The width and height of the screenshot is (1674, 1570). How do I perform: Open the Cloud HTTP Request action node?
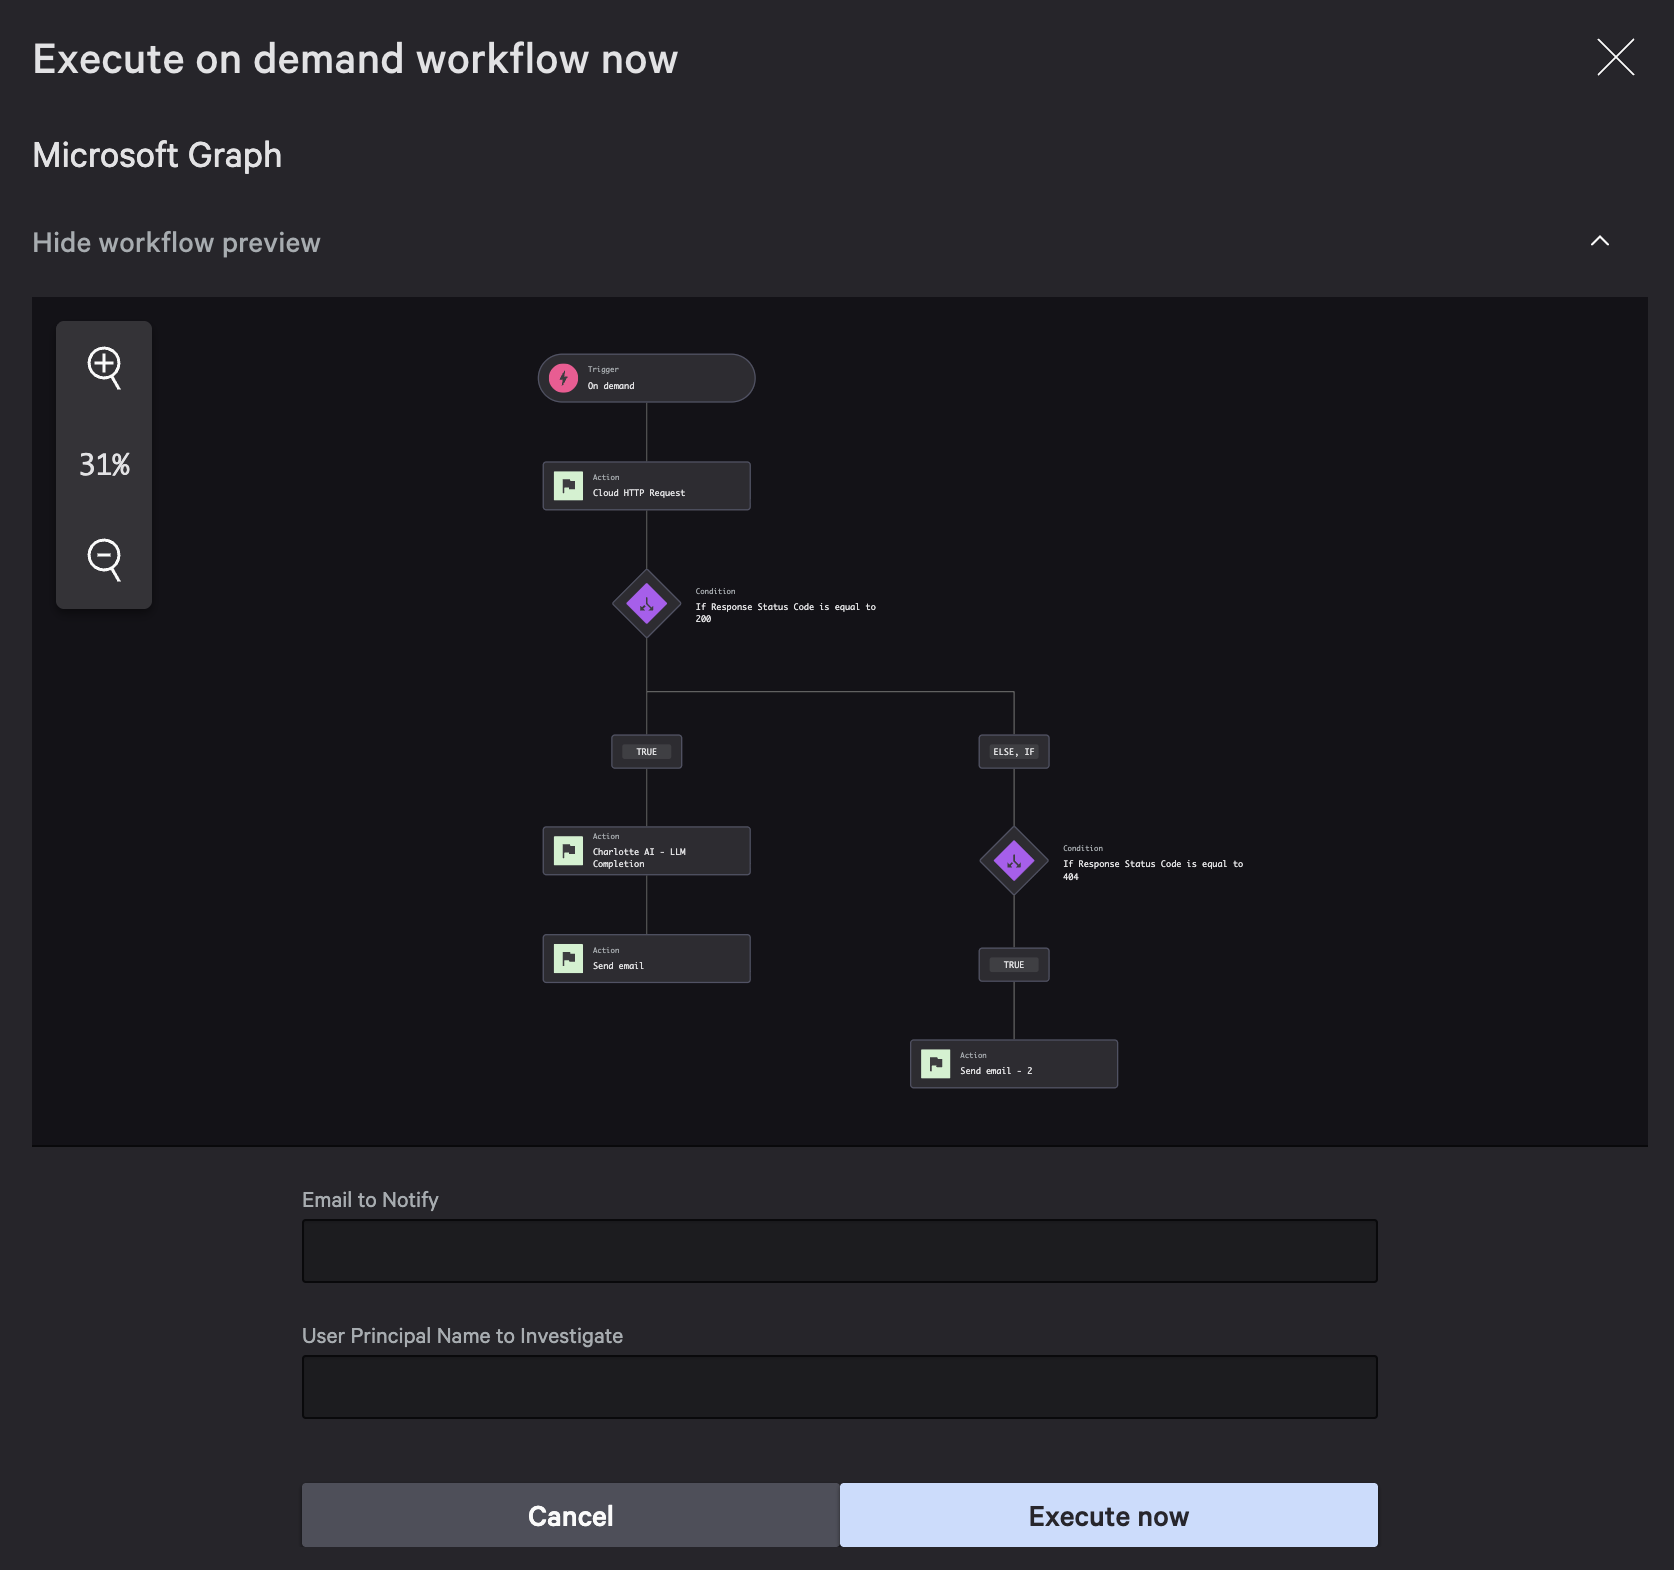point(646,486)
